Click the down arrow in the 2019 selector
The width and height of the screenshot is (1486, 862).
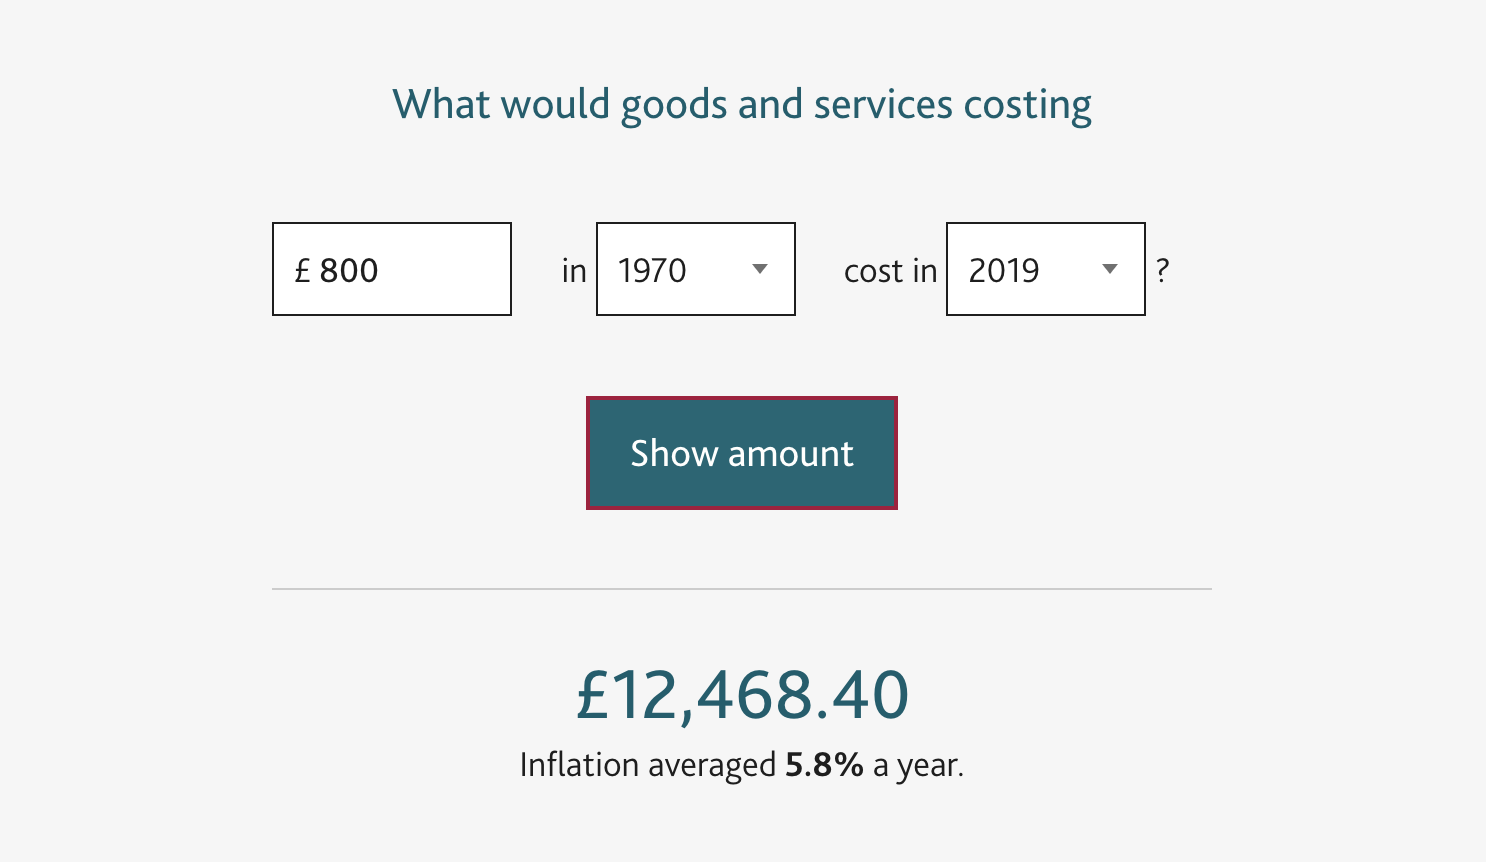tap(1110, 269)
